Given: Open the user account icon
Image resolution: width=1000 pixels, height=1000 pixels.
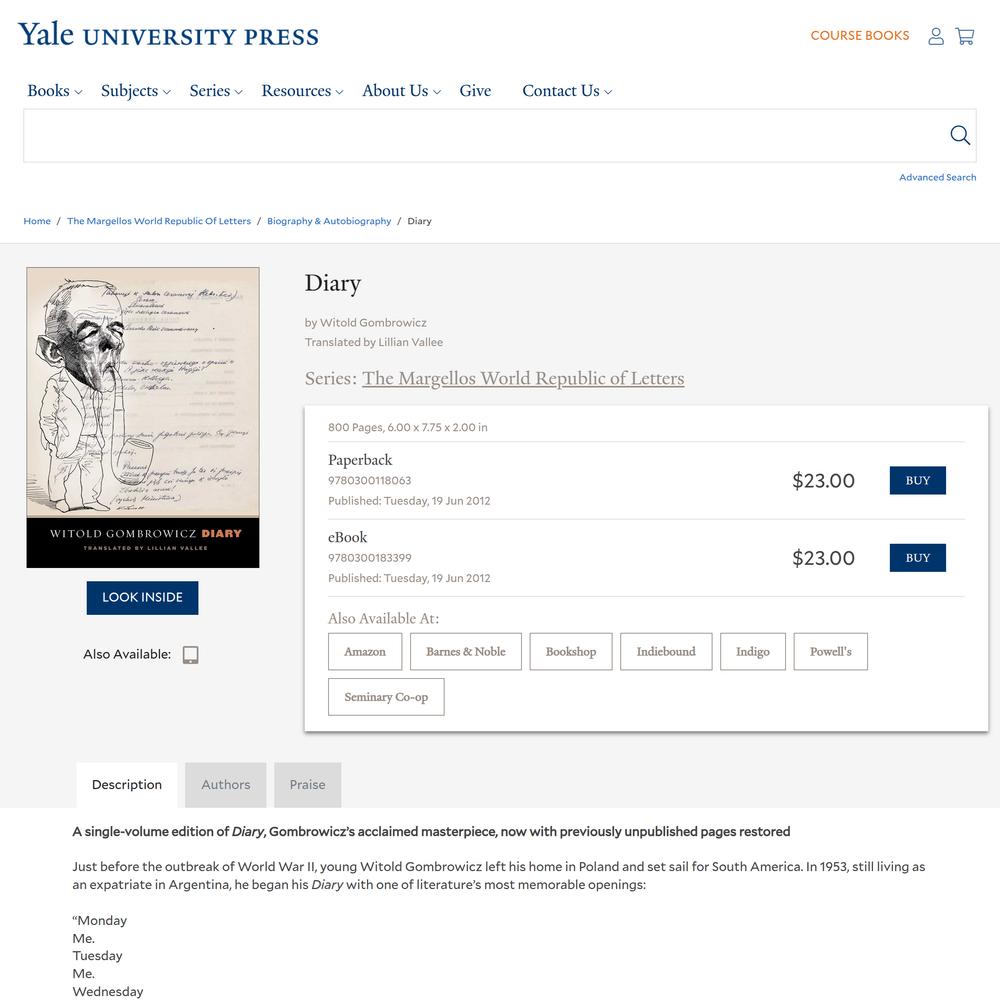Looking at the screenshot, I should [936, 36].
